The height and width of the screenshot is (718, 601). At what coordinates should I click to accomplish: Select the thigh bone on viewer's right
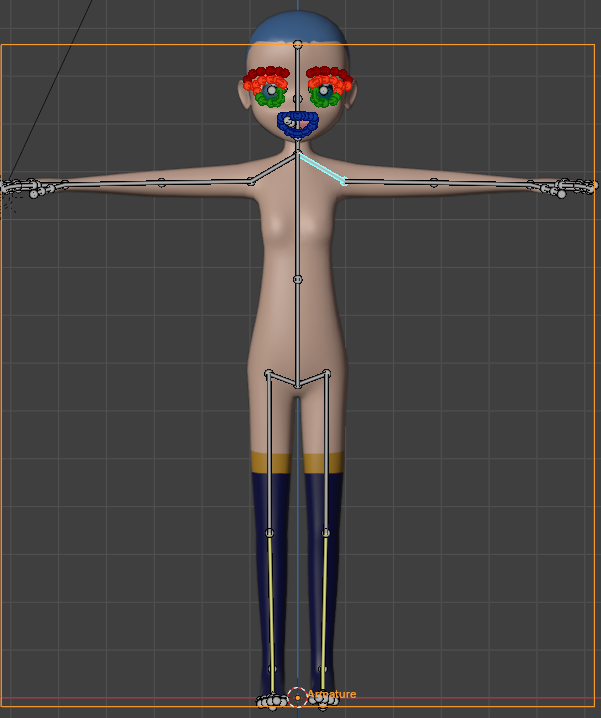coord(326,453)
